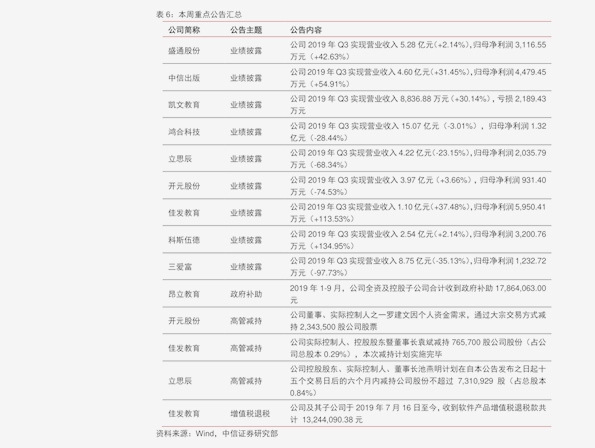
Task: Click the 政府补助 announcement topic
Action: [x=246, y=294]
